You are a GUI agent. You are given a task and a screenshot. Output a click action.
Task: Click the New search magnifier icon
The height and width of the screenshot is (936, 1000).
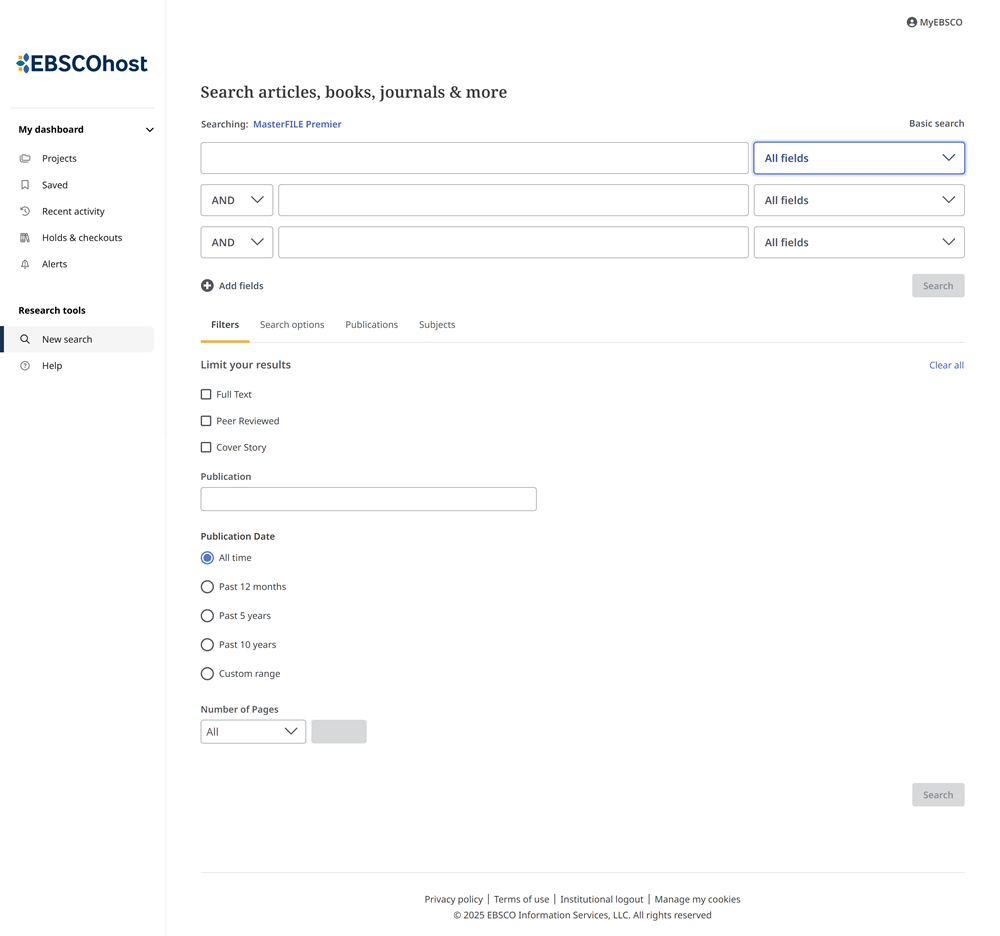(x=25, y=339)
